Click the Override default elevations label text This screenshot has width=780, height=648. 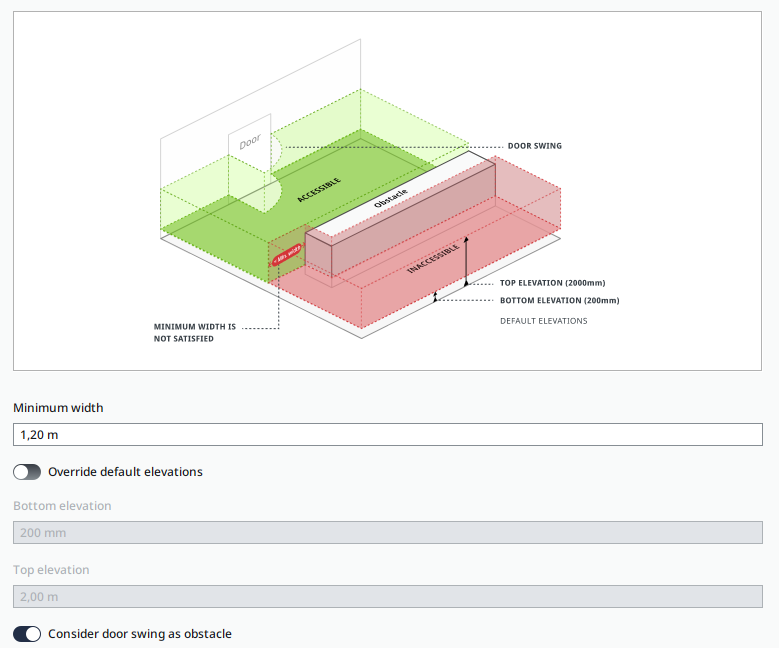pyautogui.click(x=125, y=472)
